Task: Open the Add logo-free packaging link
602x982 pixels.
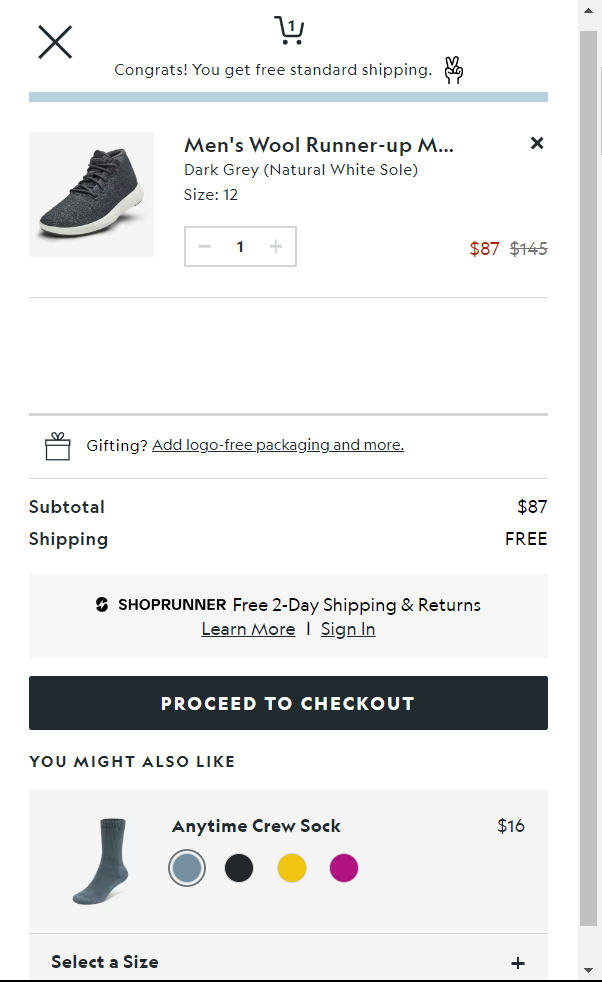Action: [x=278, y=445]
